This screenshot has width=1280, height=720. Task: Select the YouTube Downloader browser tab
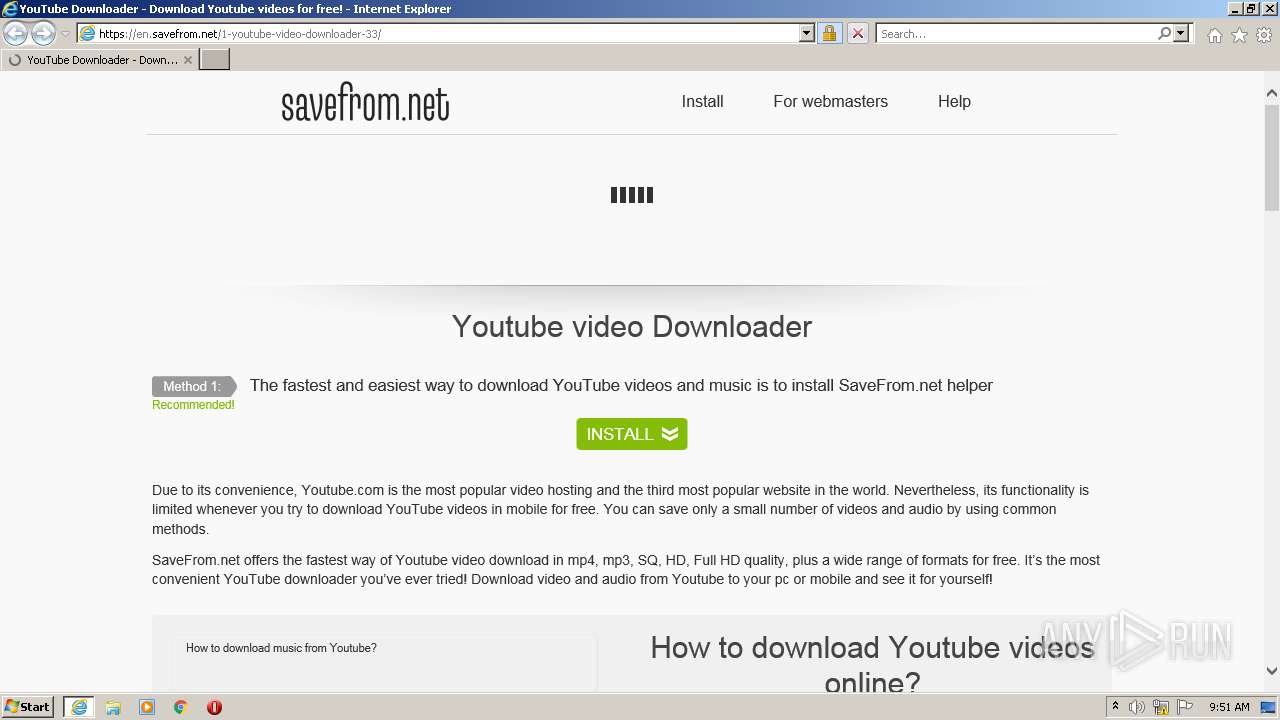pos(98,60)
